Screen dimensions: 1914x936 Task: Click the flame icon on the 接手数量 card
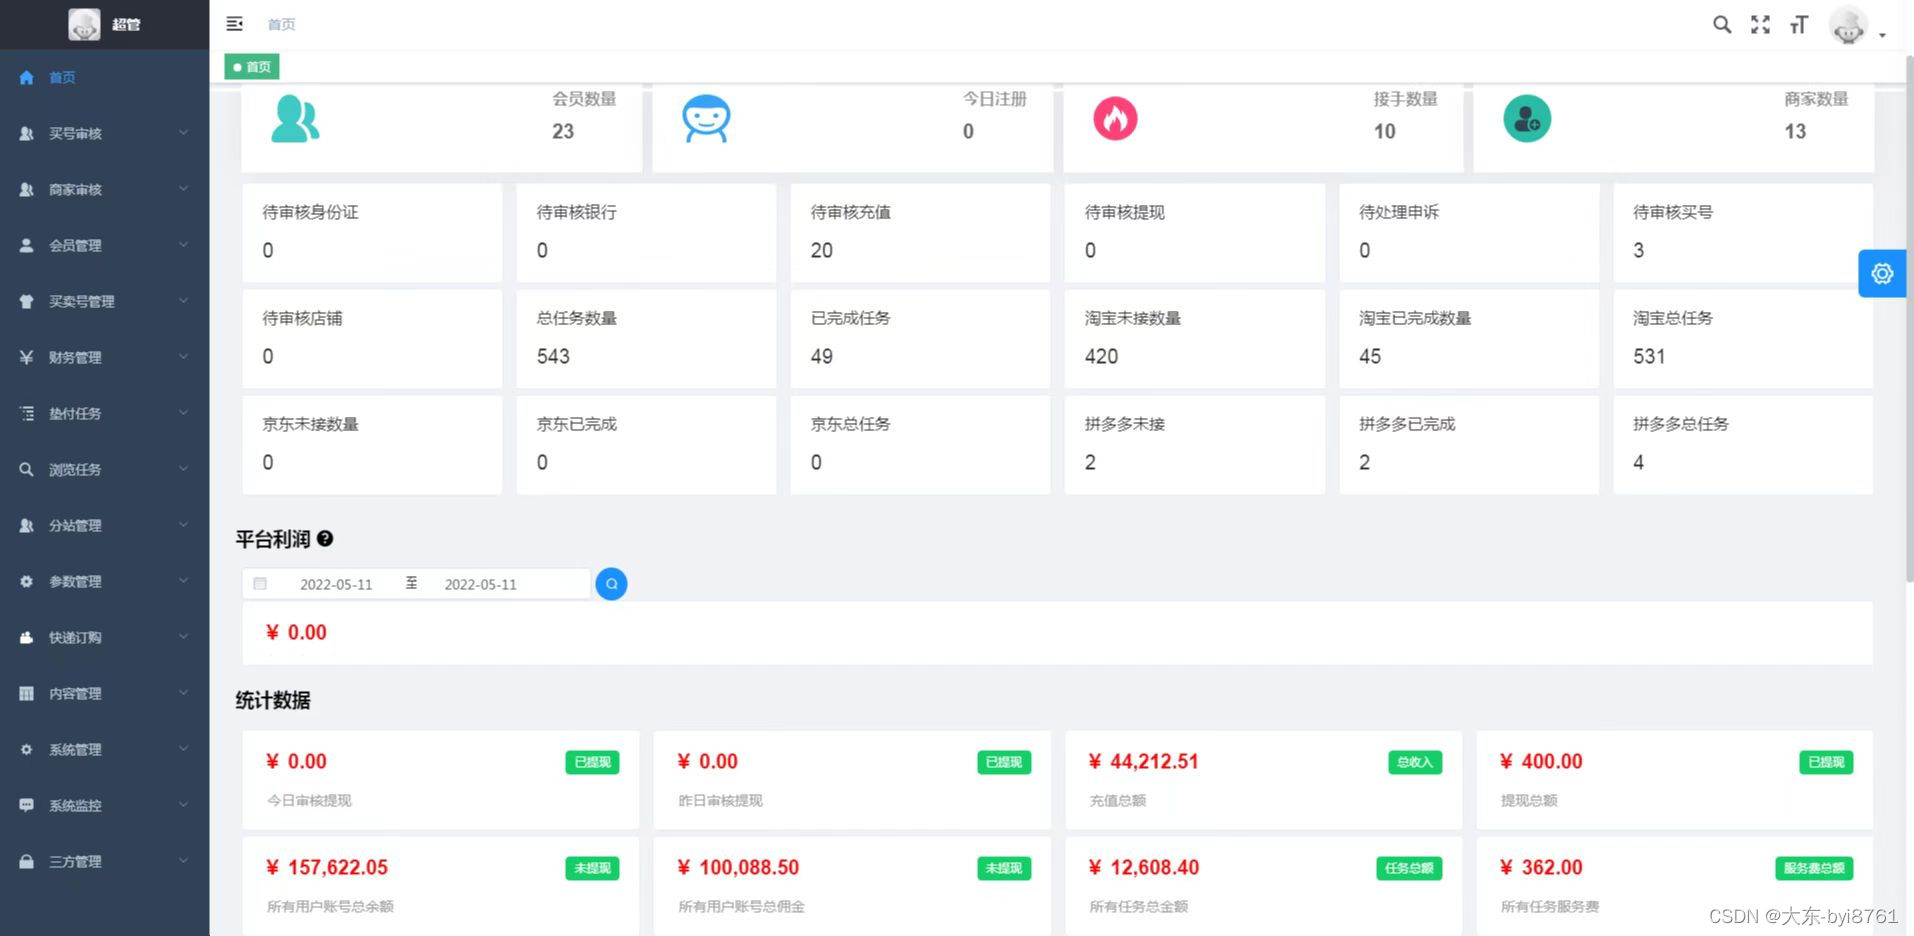point(1116,117)
